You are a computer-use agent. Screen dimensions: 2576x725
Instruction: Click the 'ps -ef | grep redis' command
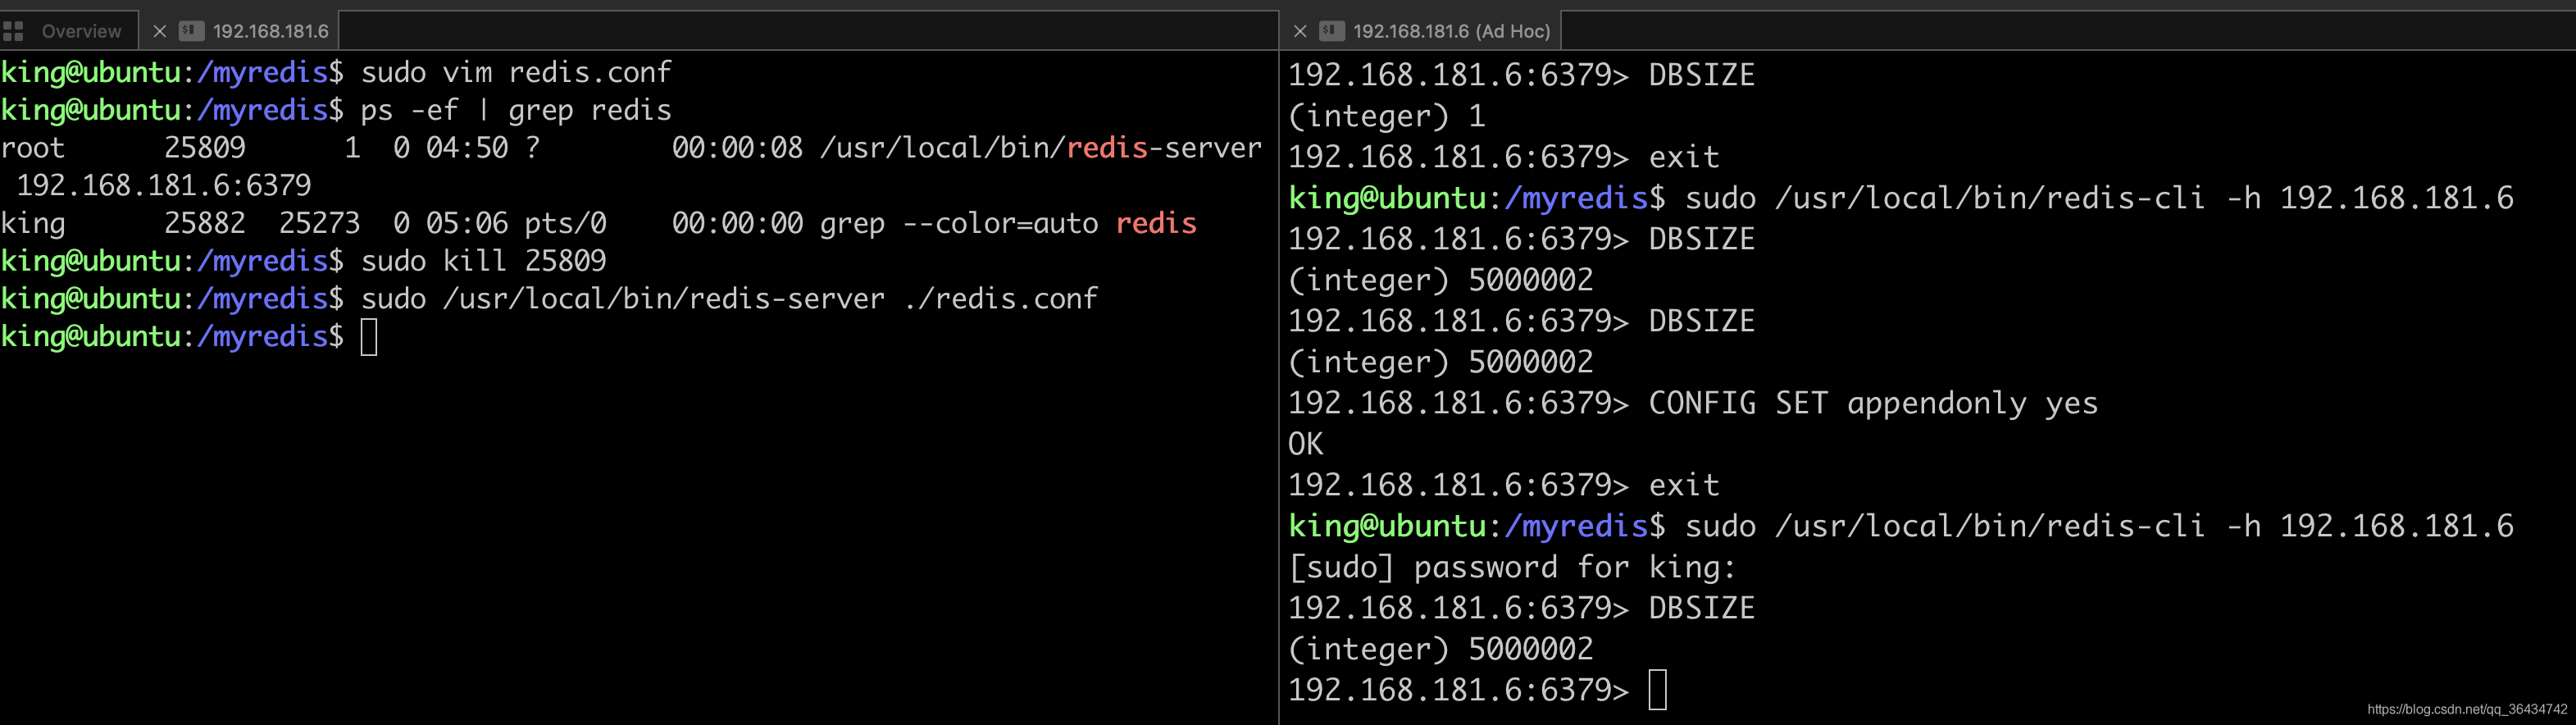coord(516,110)
